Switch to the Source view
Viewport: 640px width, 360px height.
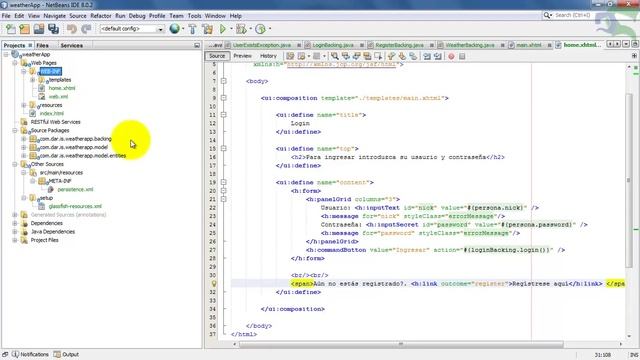pos(217,56)
